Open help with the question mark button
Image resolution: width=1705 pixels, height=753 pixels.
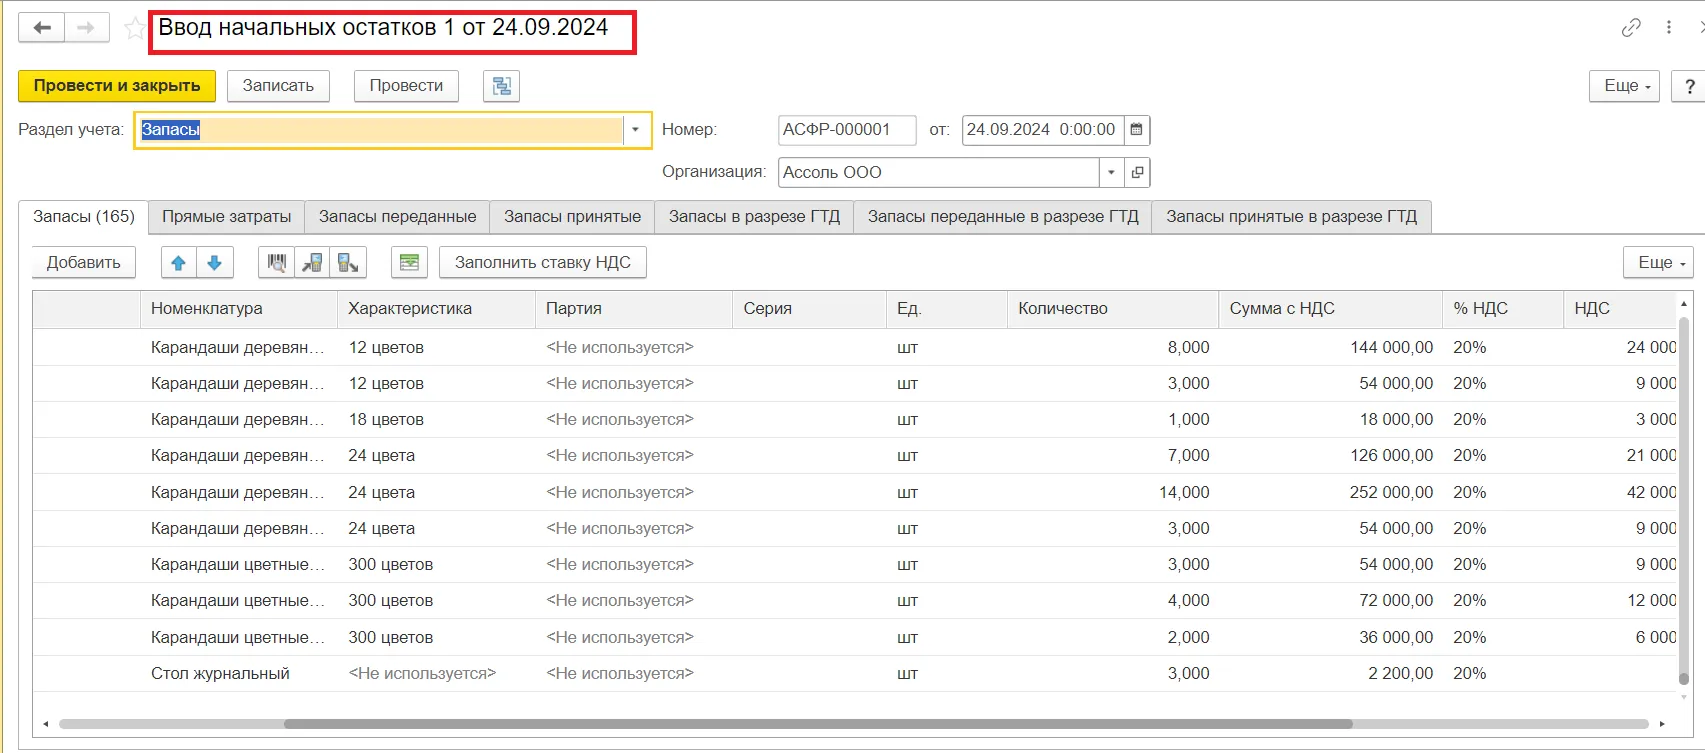click(1690, 86)
